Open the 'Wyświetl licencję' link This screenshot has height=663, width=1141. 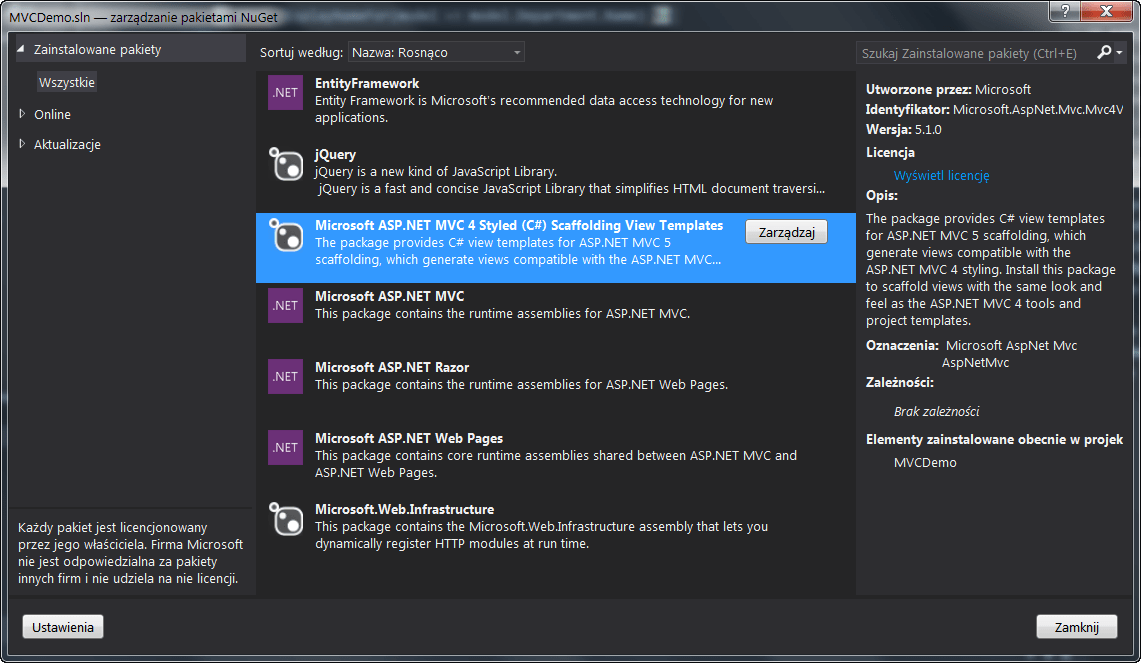click(942, 175)
